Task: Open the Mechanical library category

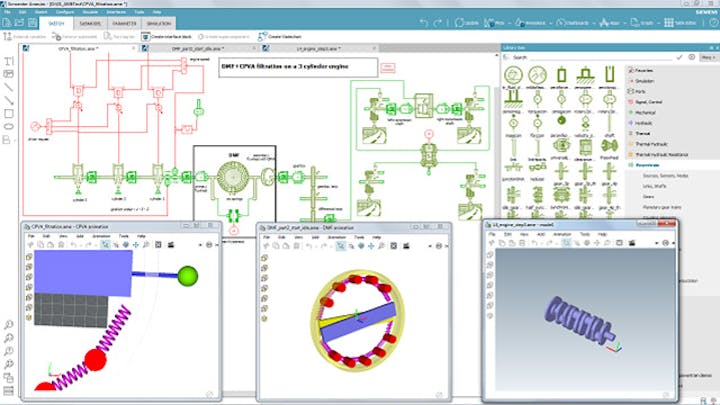Action: click(645, 112)
